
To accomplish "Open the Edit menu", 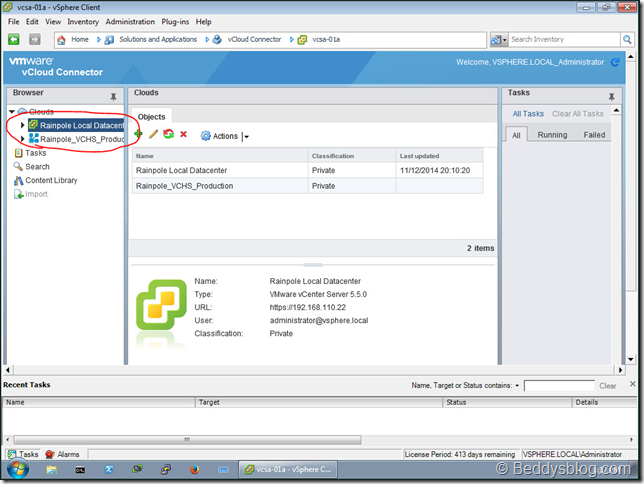I will [x=32, y=22].
